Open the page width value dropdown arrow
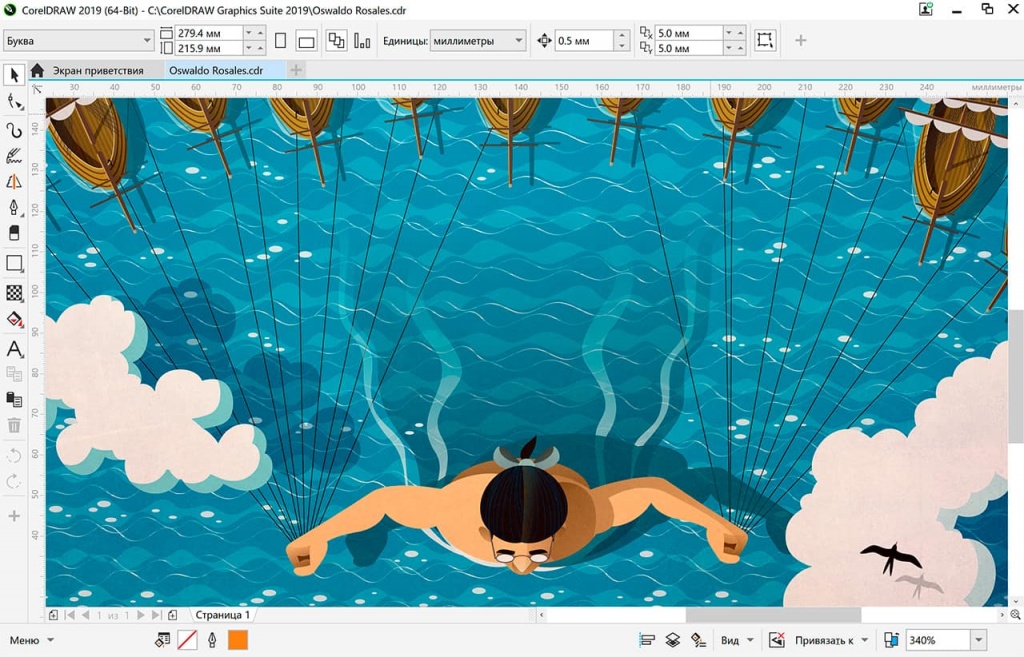This screenshot has height=657, width=1024. pos(248,33)
